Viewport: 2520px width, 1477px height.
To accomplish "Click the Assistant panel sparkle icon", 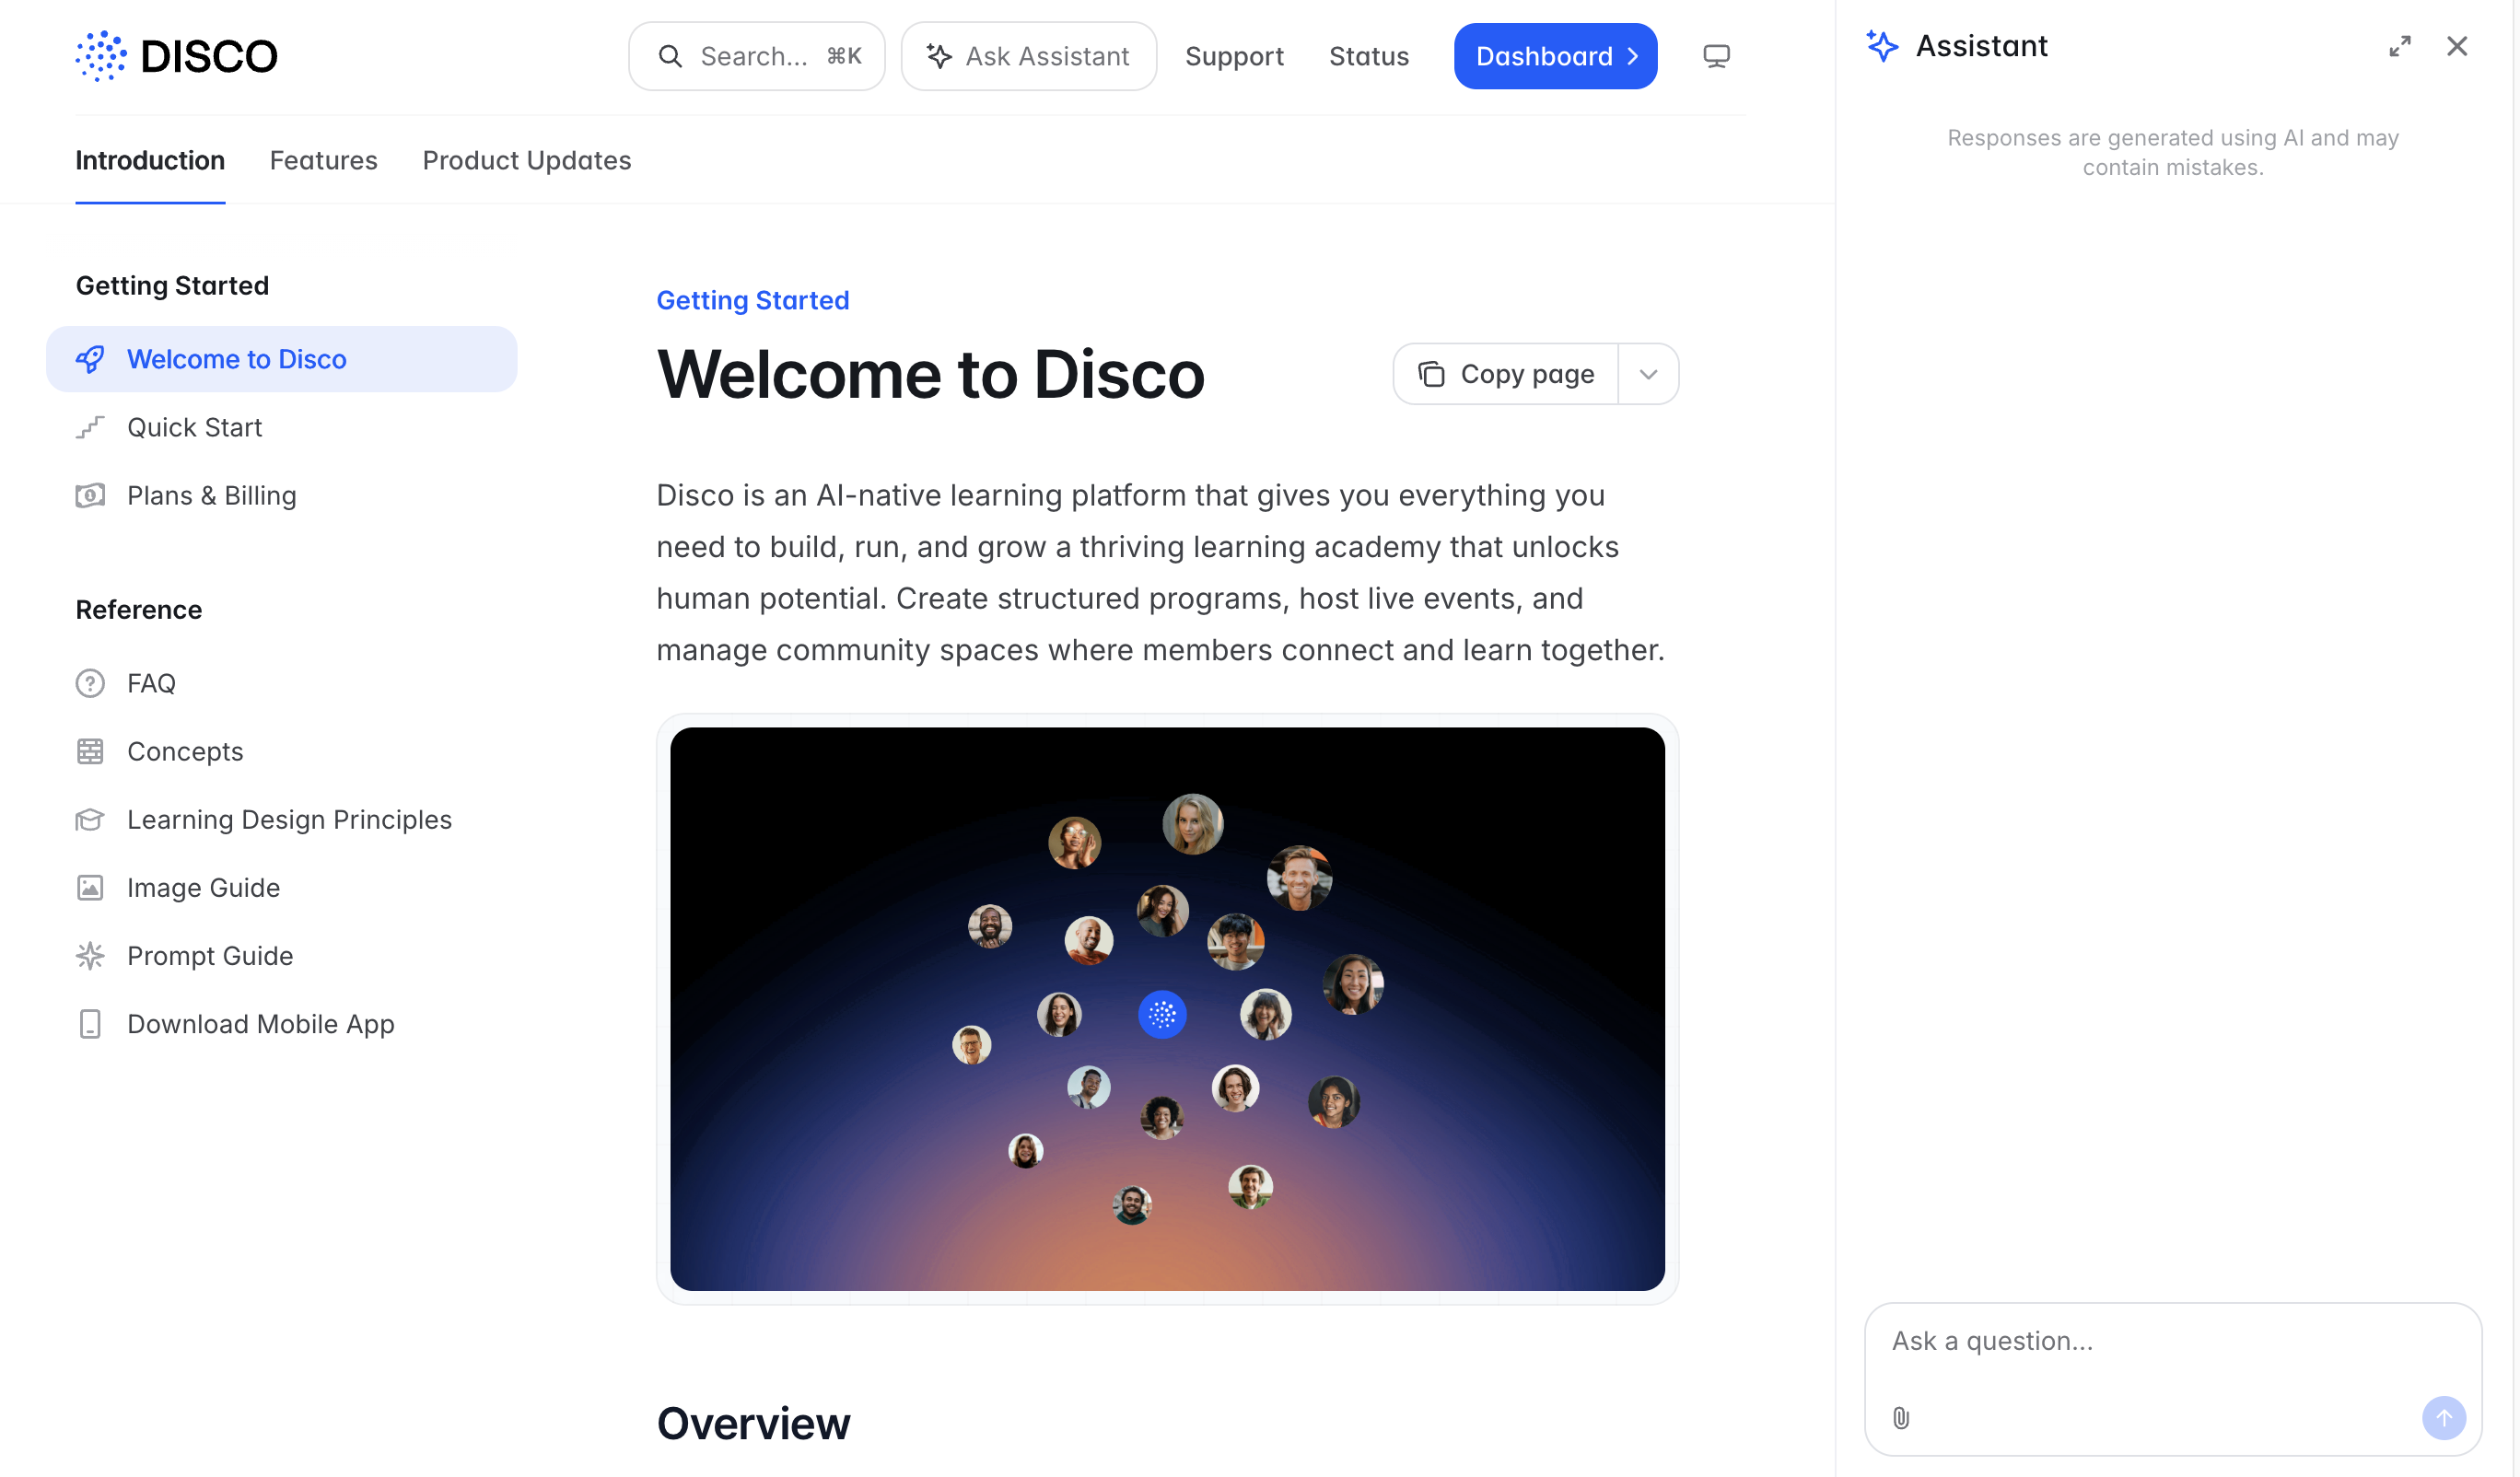I will tap(1882, 46).
